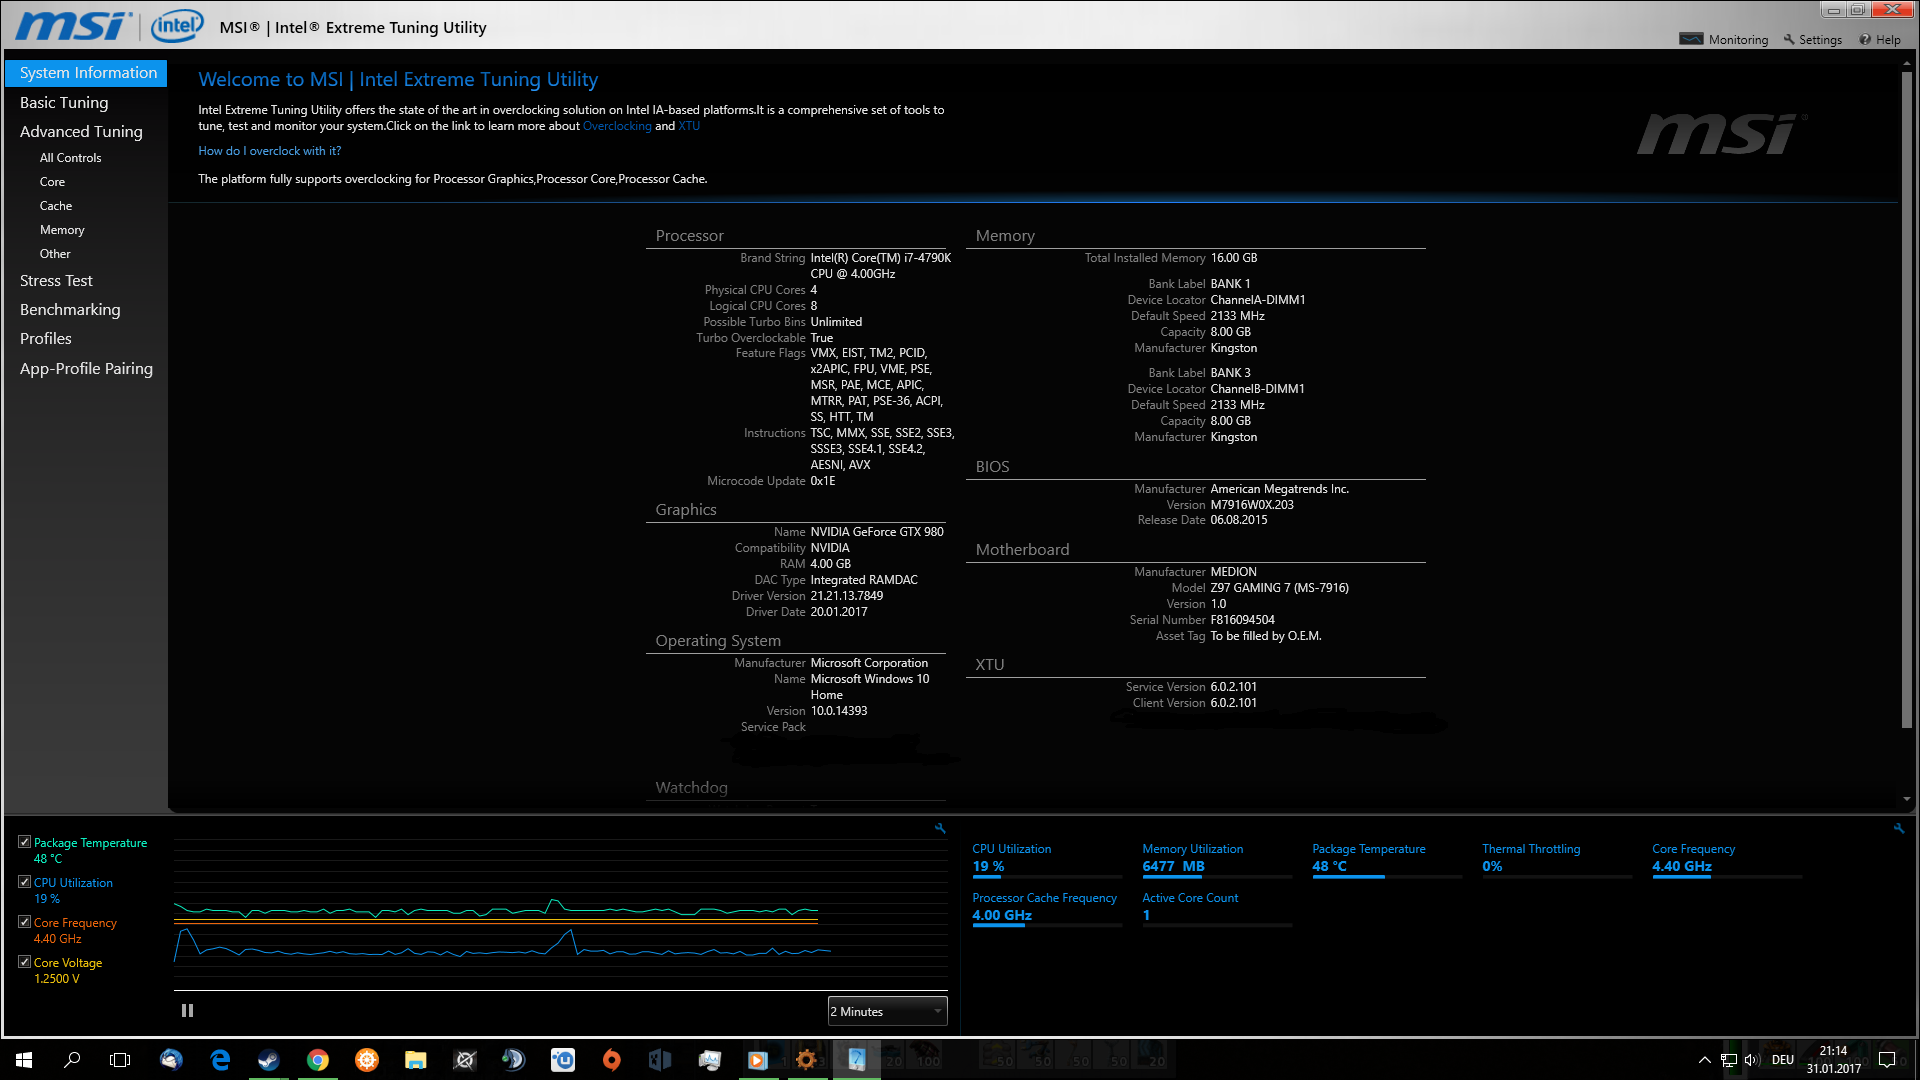Screen dimensions: 1920x1080
Task: Toggle CPU Utilization graph checkbox
Action: [x=24, y=882]
